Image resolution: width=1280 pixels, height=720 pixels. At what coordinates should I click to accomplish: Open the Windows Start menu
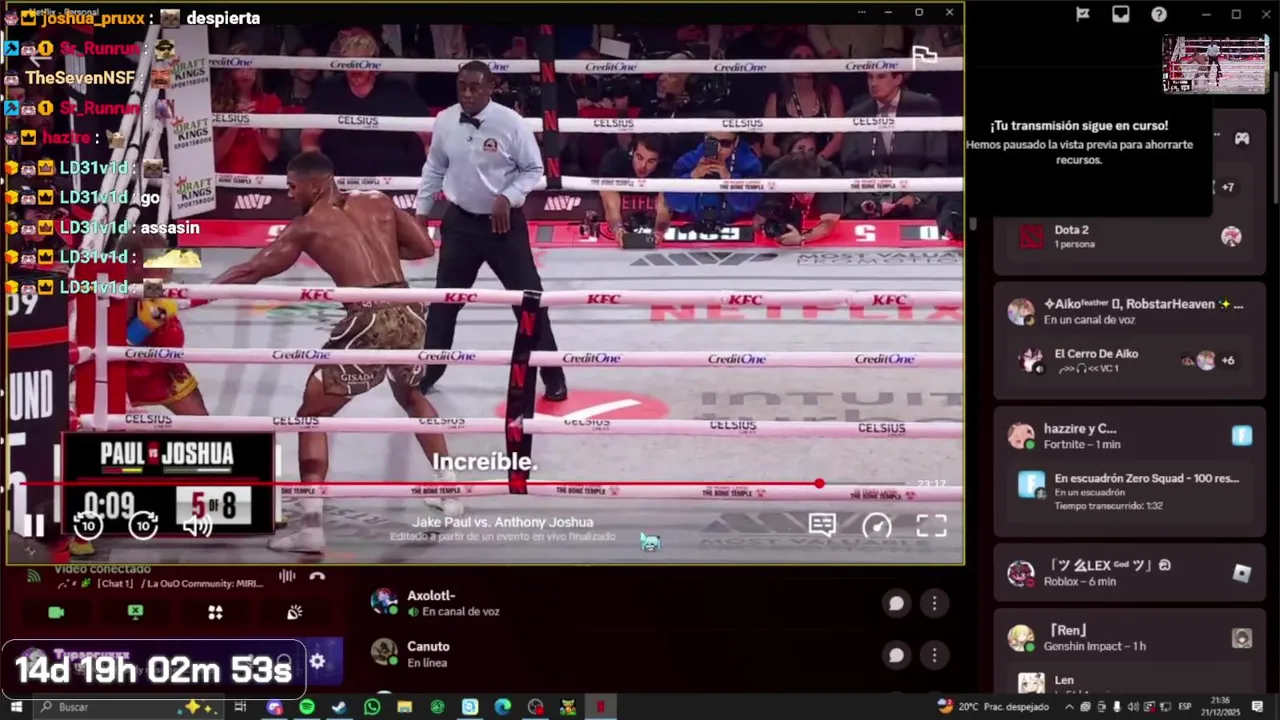16,707
